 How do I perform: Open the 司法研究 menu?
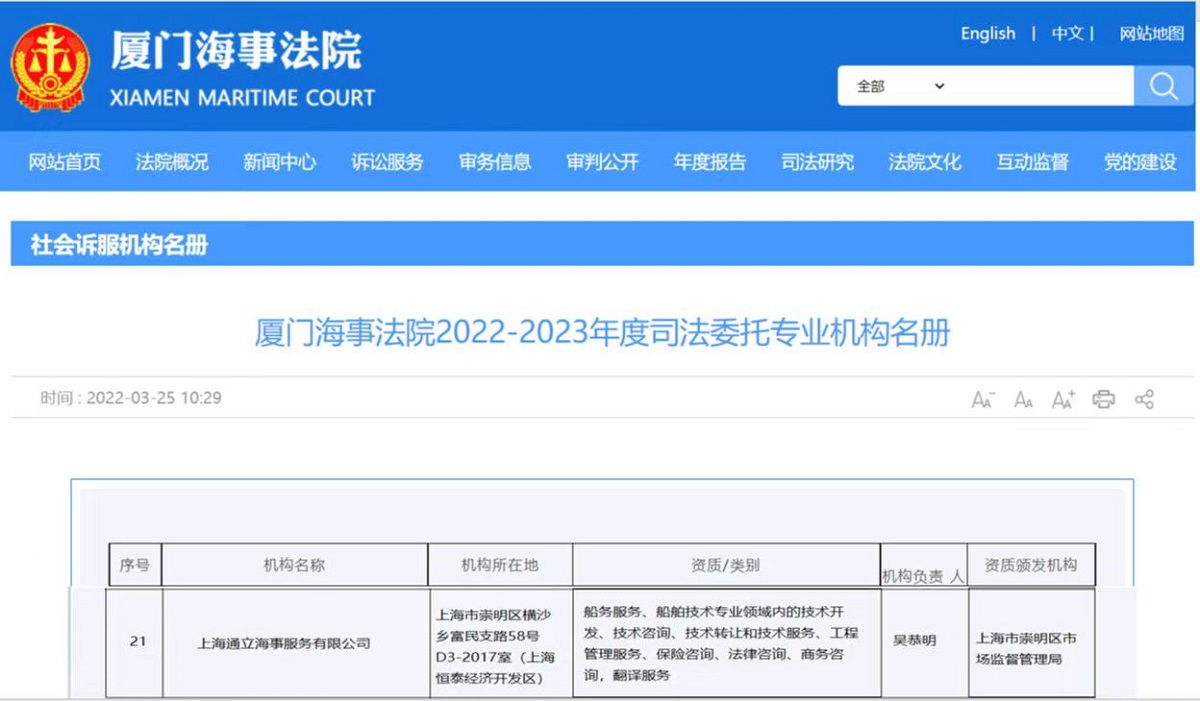pos(818,162)
